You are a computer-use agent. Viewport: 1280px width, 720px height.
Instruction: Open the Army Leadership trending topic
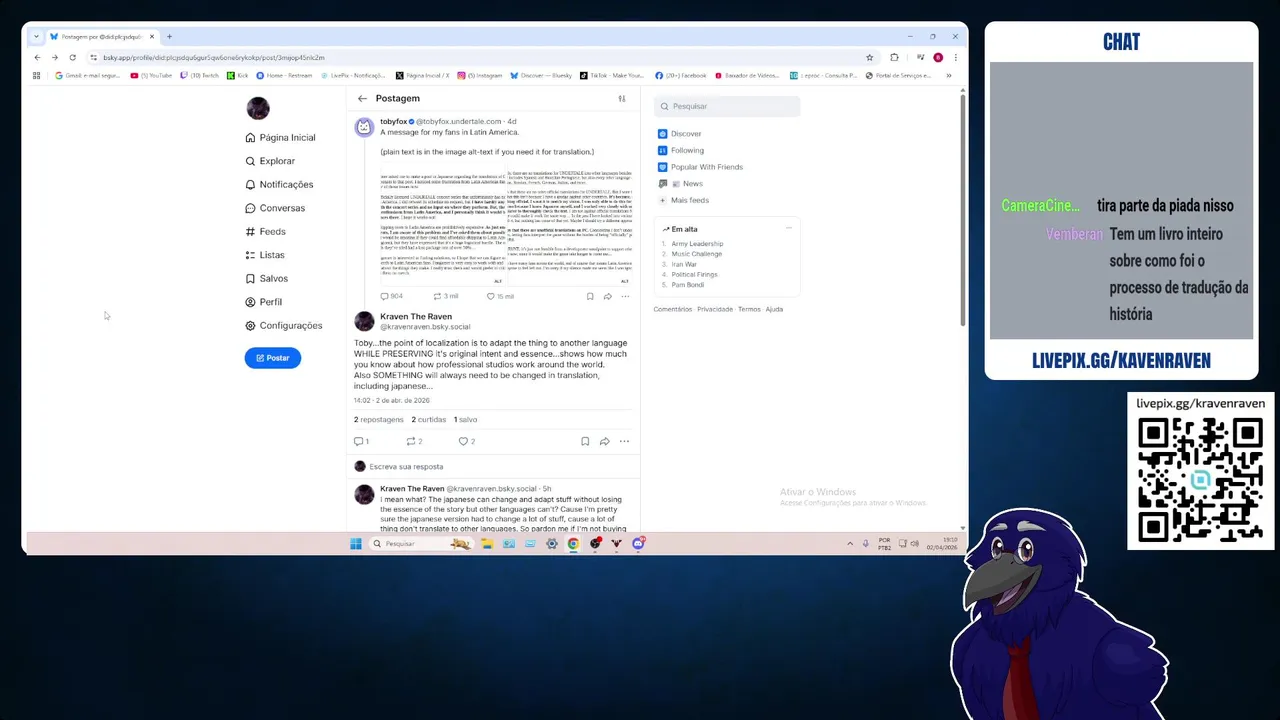pyautogui.click(x=697, y=244)
